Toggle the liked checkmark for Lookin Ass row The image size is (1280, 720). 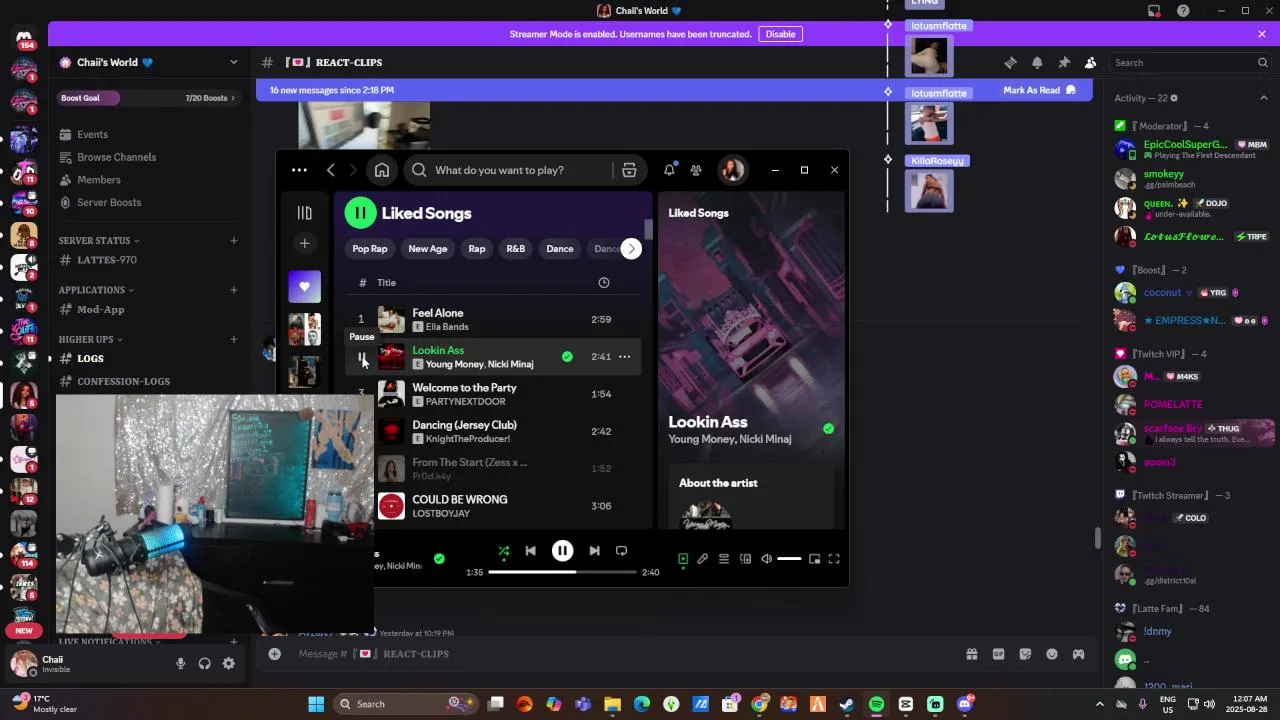click(567, 356)
